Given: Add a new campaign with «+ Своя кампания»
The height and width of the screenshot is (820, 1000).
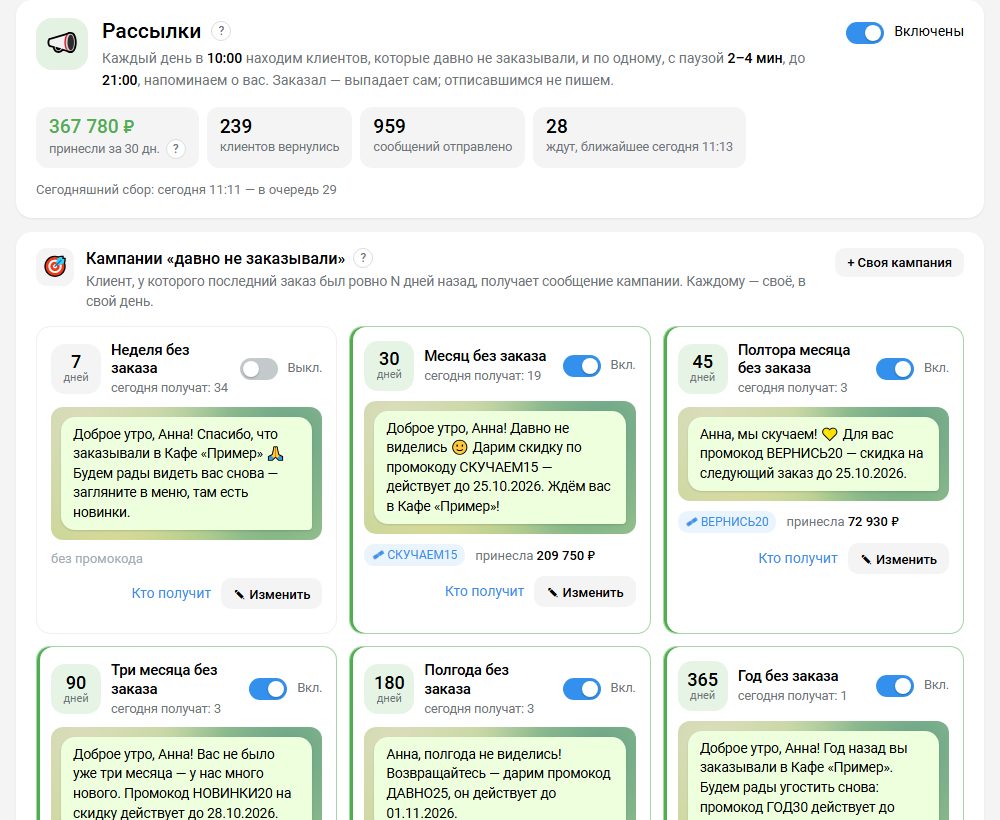Looking at the screenshot, I should pos(899,263).
